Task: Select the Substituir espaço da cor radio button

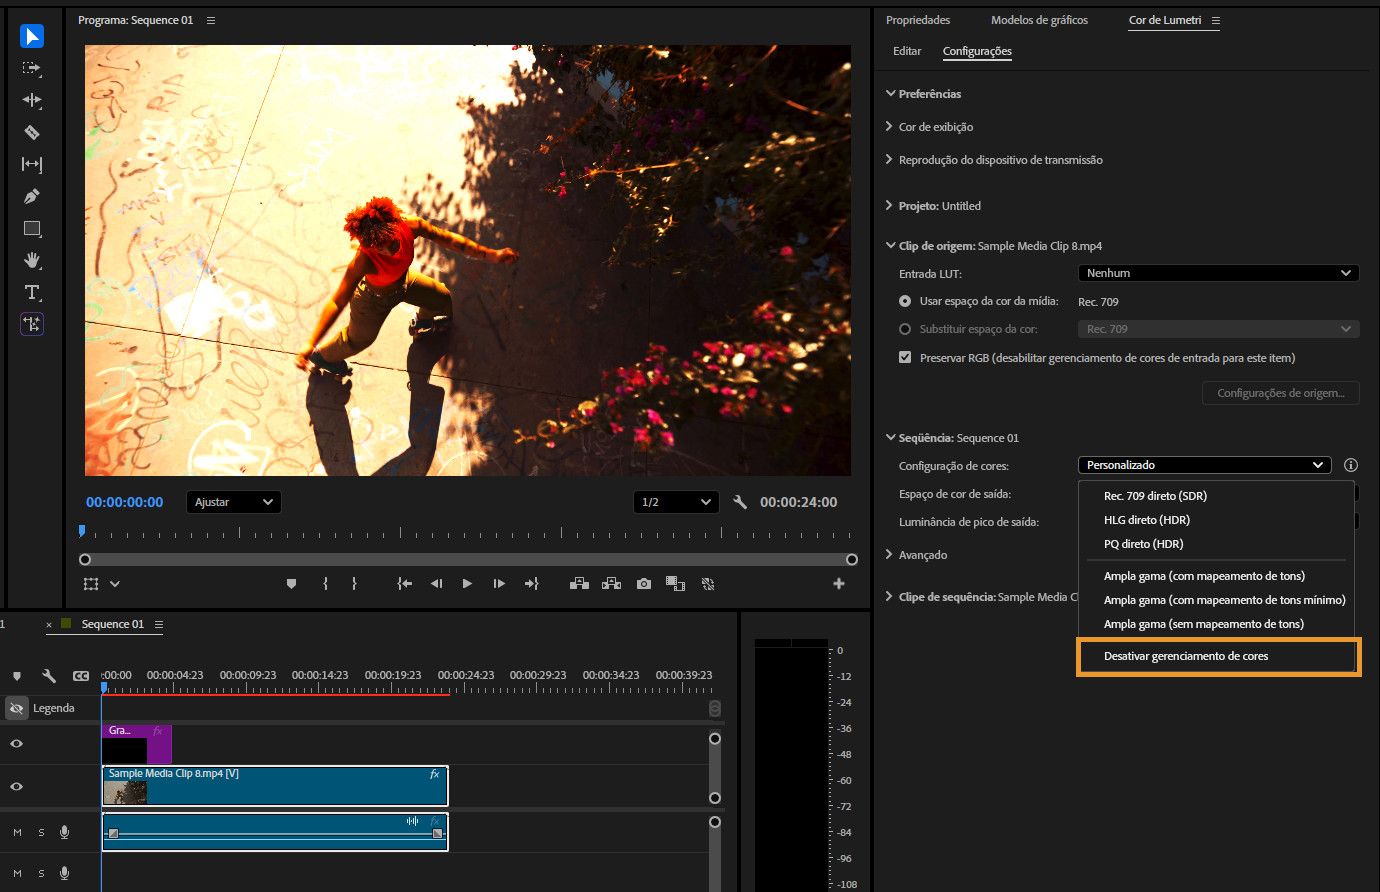Action: point(905,329)
